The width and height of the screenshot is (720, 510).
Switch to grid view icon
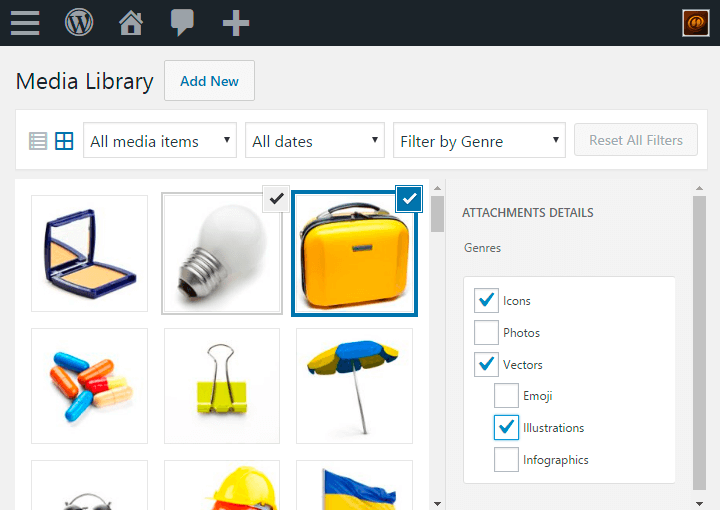64,141
